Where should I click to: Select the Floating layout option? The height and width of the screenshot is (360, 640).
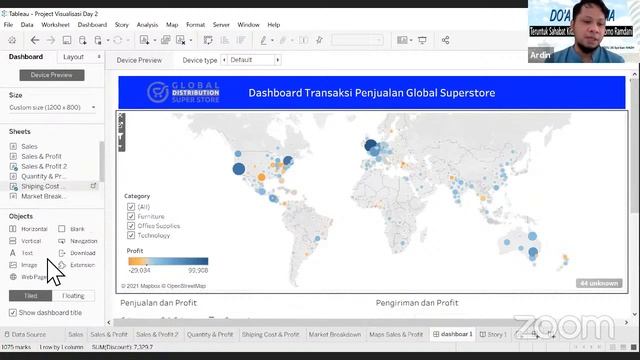click(73, 296)
